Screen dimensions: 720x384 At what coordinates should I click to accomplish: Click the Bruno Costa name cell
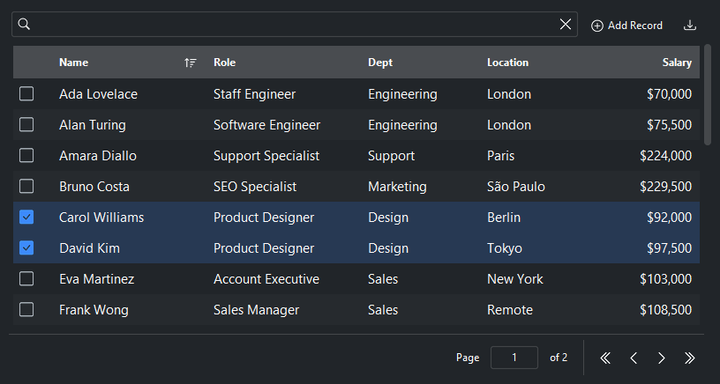coord(94,186)
